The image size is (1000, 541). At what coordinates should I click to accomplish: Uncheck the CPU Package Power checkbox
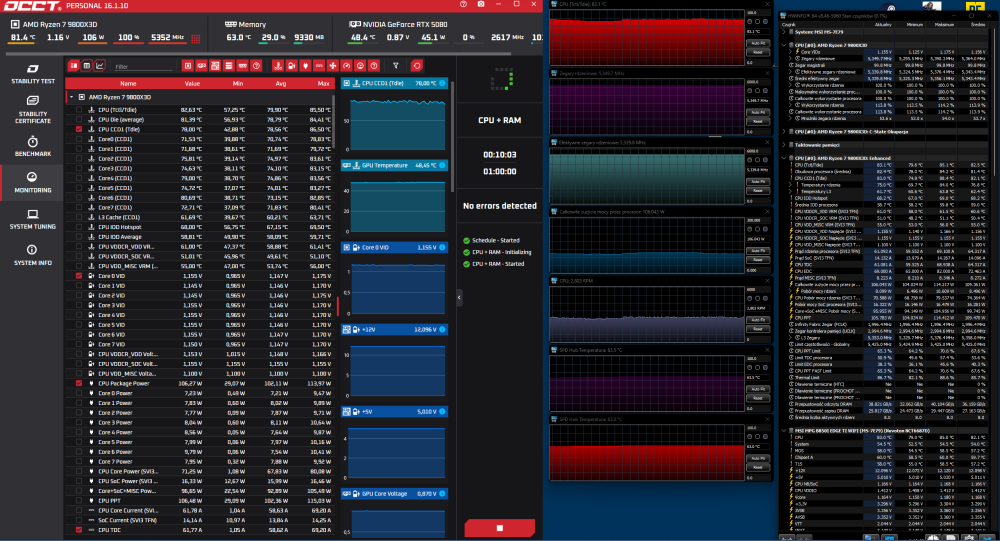click(x=79, y=383)
